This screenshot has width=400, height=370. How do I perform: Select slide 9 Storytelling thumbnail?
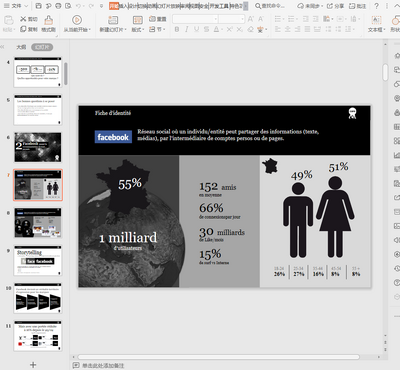38,261
